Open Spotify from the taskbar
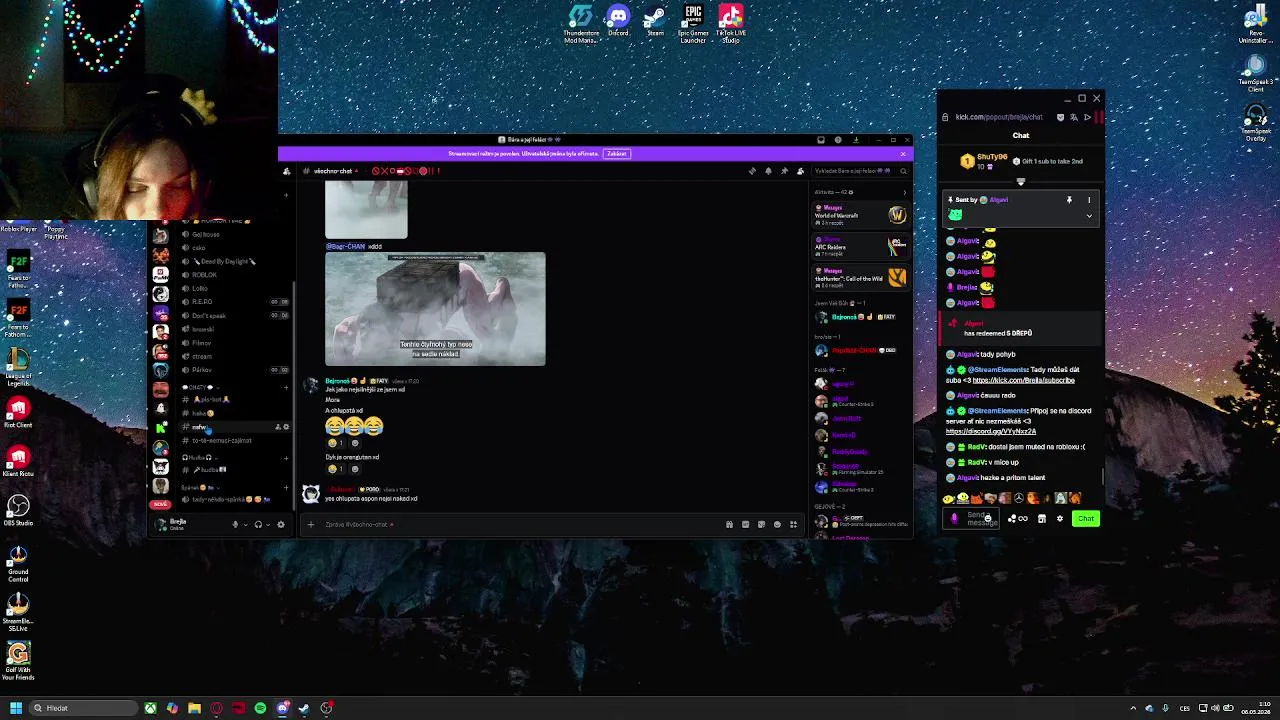Viewport: 1280px width, 720px height. 260,708
